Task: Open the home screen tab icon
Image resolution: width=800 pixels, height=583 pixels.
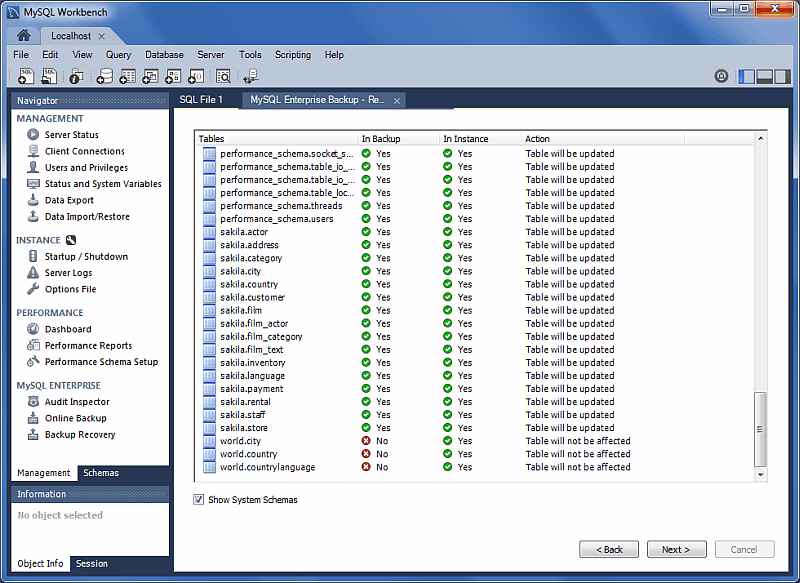Action: 23,35
